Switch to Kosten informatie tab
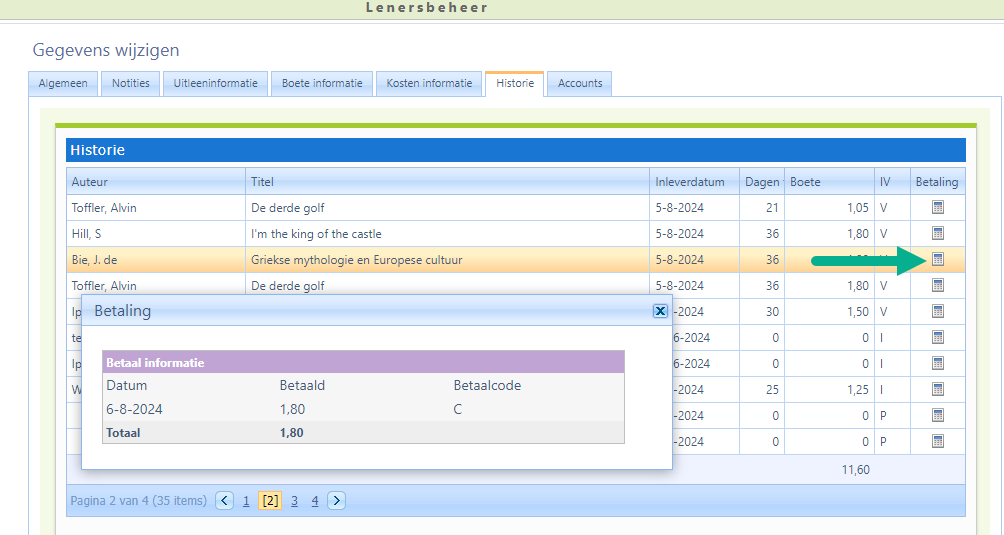 [429, 84]
